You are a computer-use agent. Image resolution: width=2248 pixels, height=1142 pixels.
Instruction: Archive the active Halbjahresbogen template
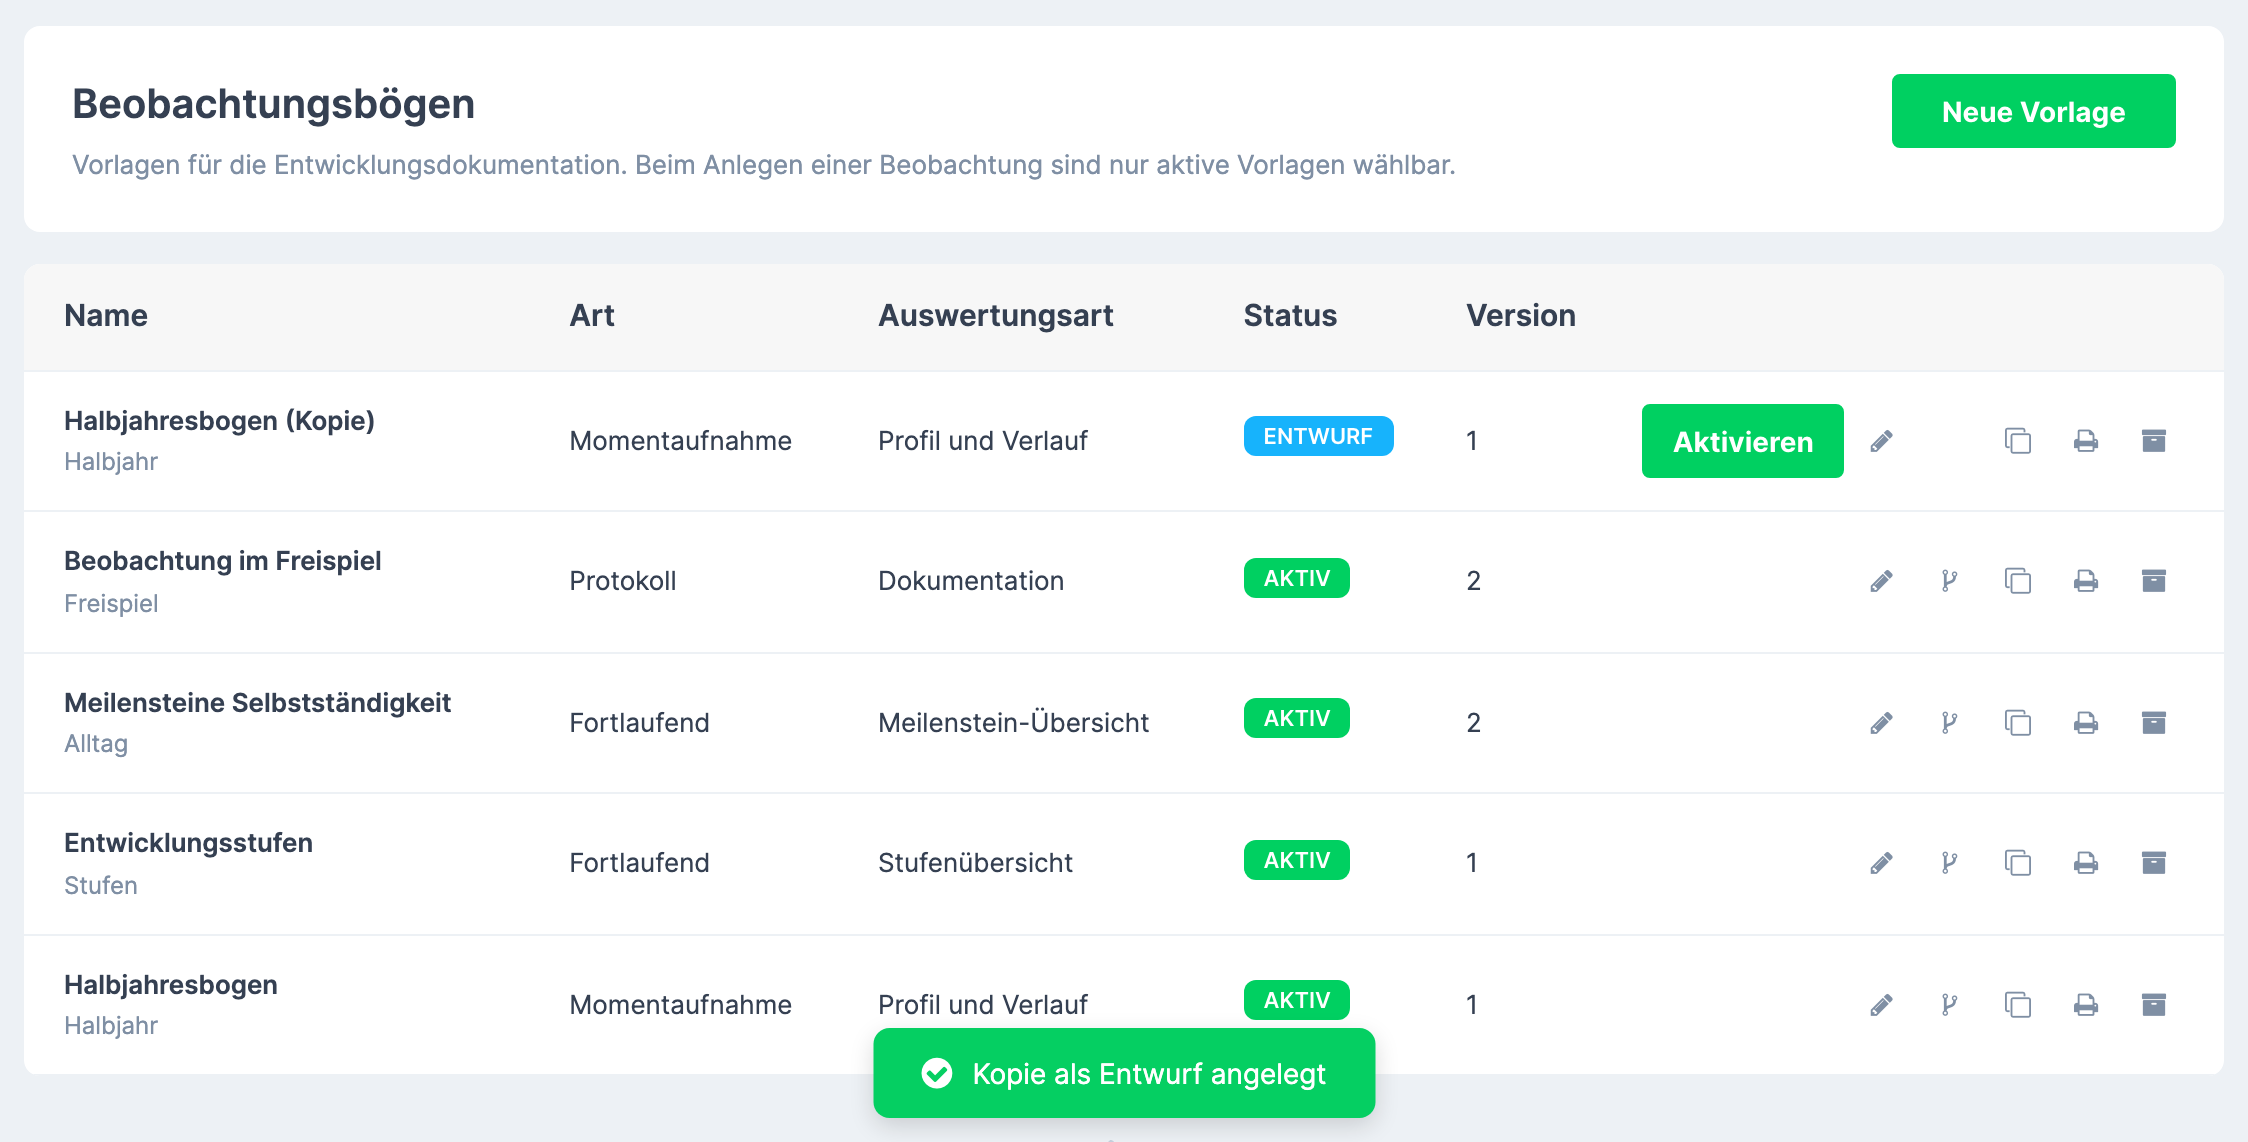click(x=2154, y=1005)
